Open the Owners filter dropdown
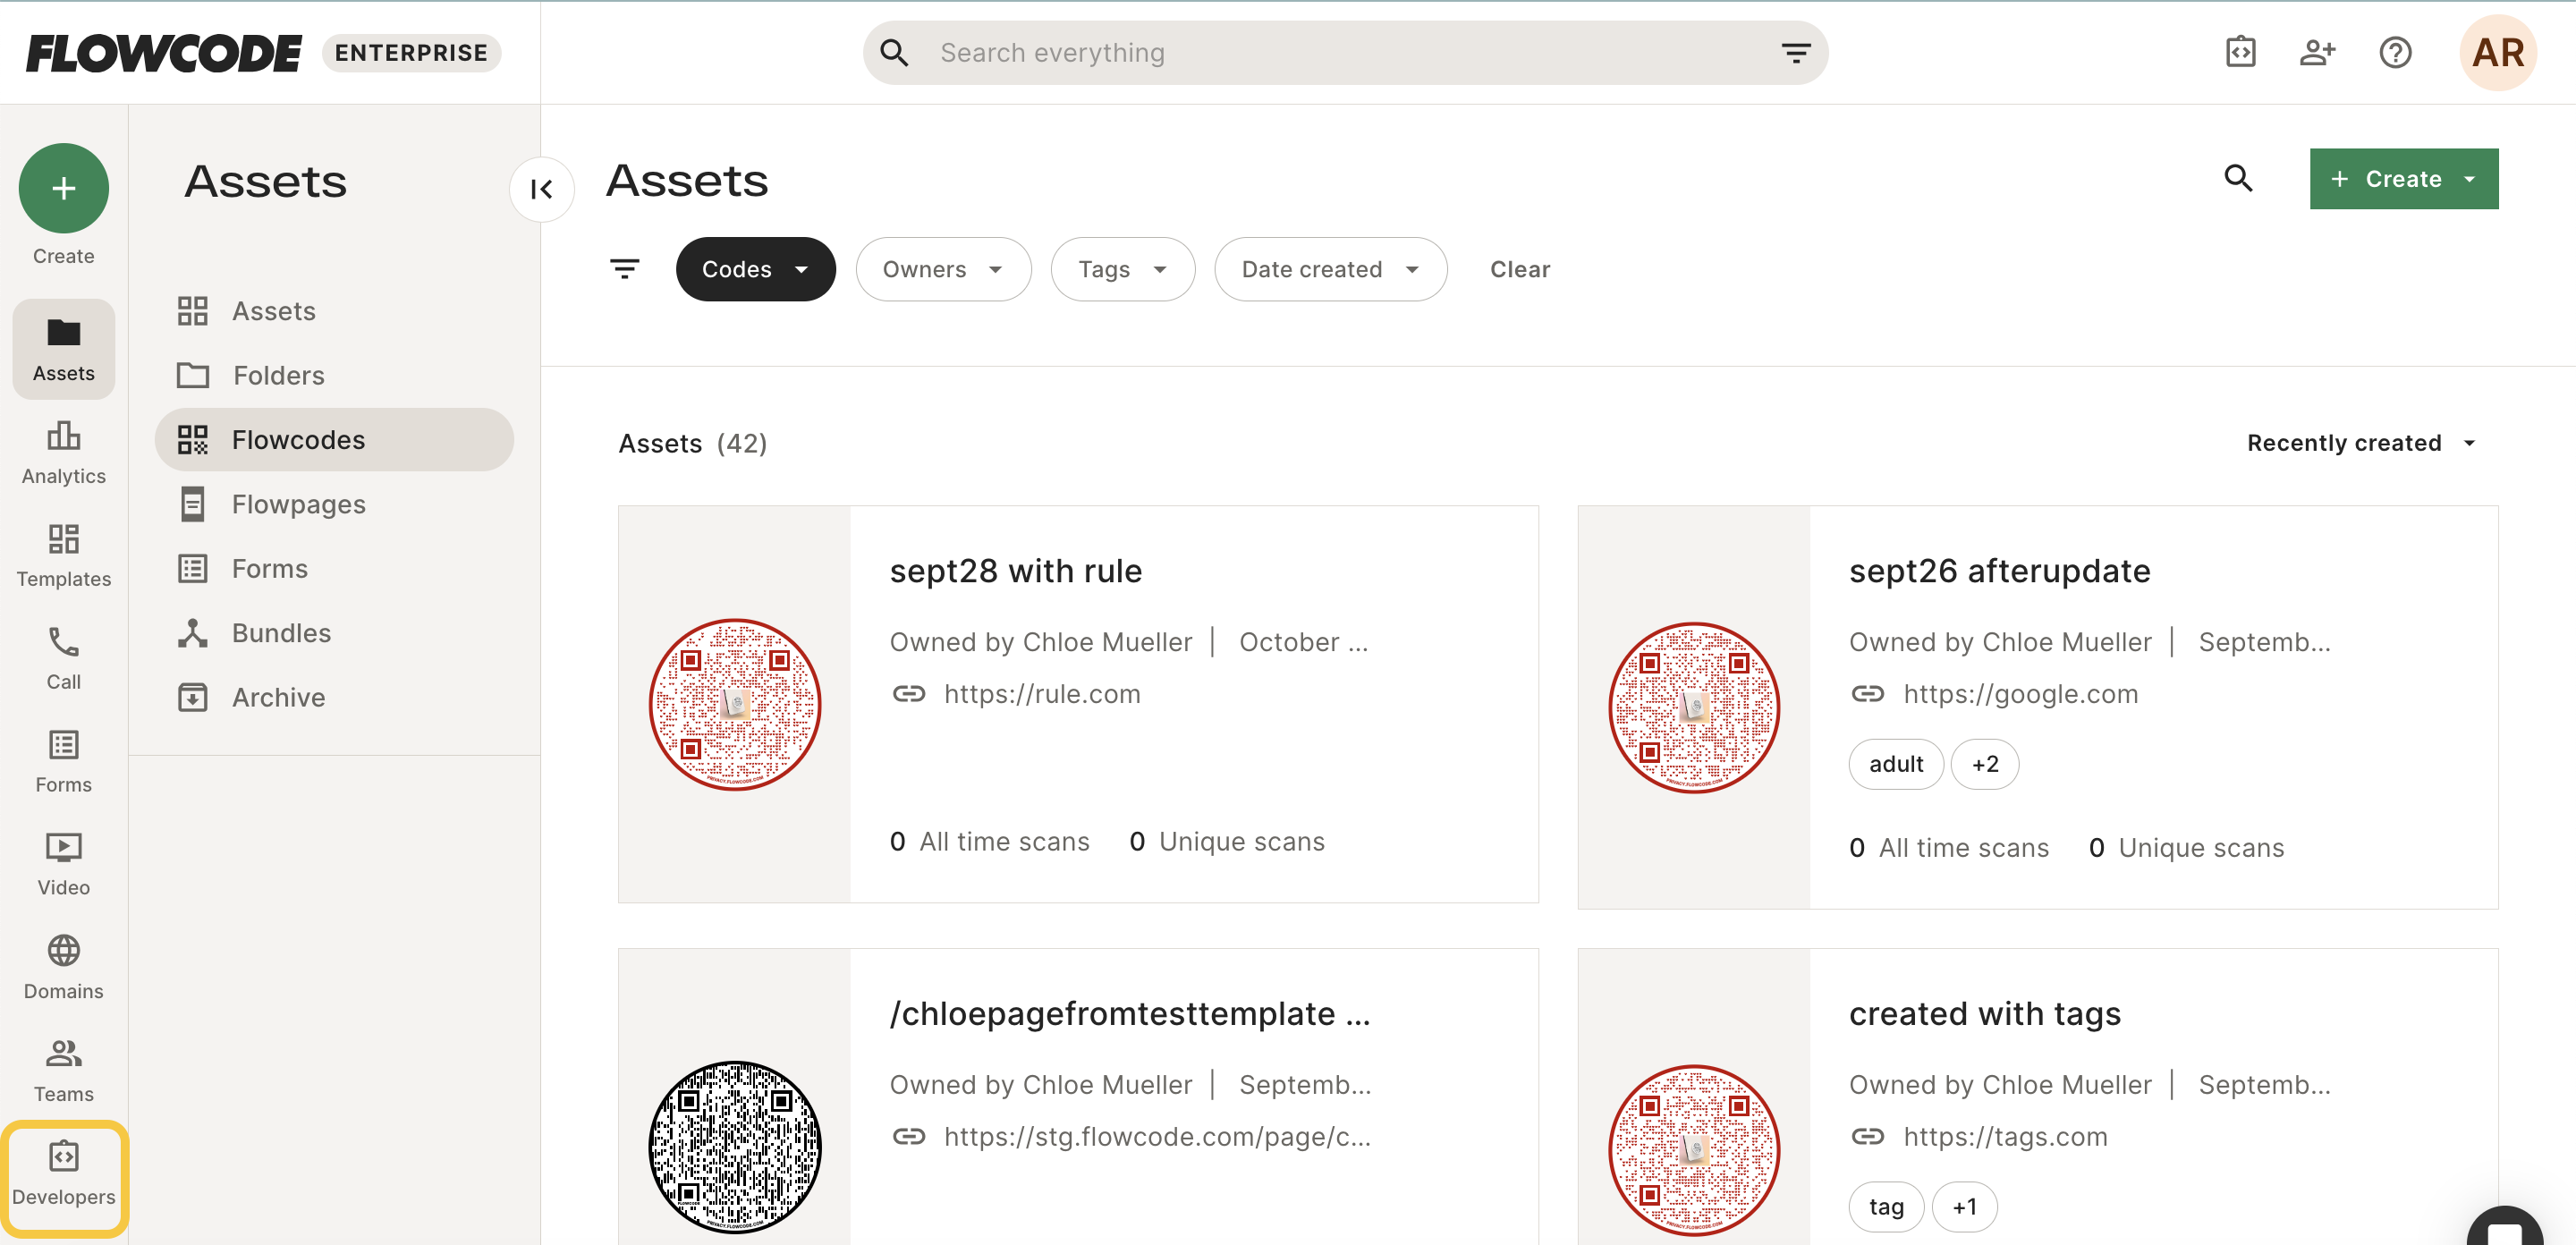The width and height of the screenshot is (2576, 1245). (943, 269)
